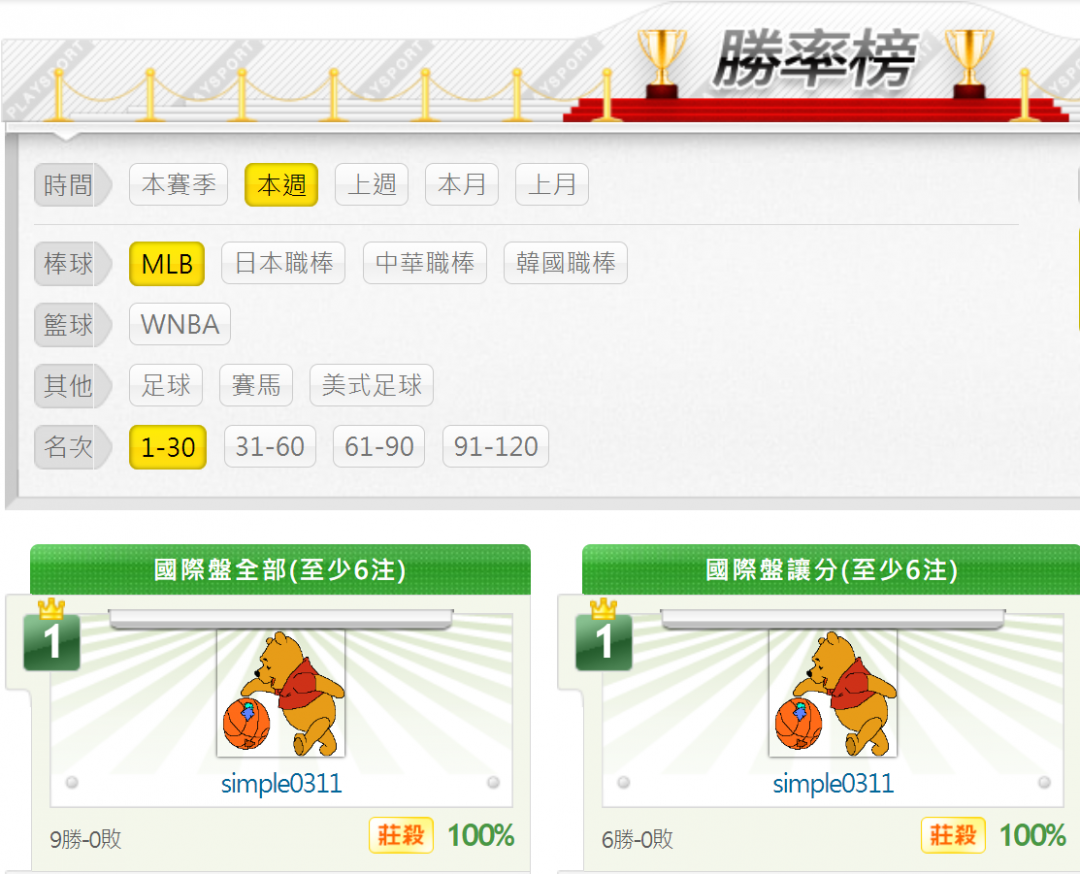Select the MLB league filter
This screenshot has width=1080, height=874.
tap(167, 263)
